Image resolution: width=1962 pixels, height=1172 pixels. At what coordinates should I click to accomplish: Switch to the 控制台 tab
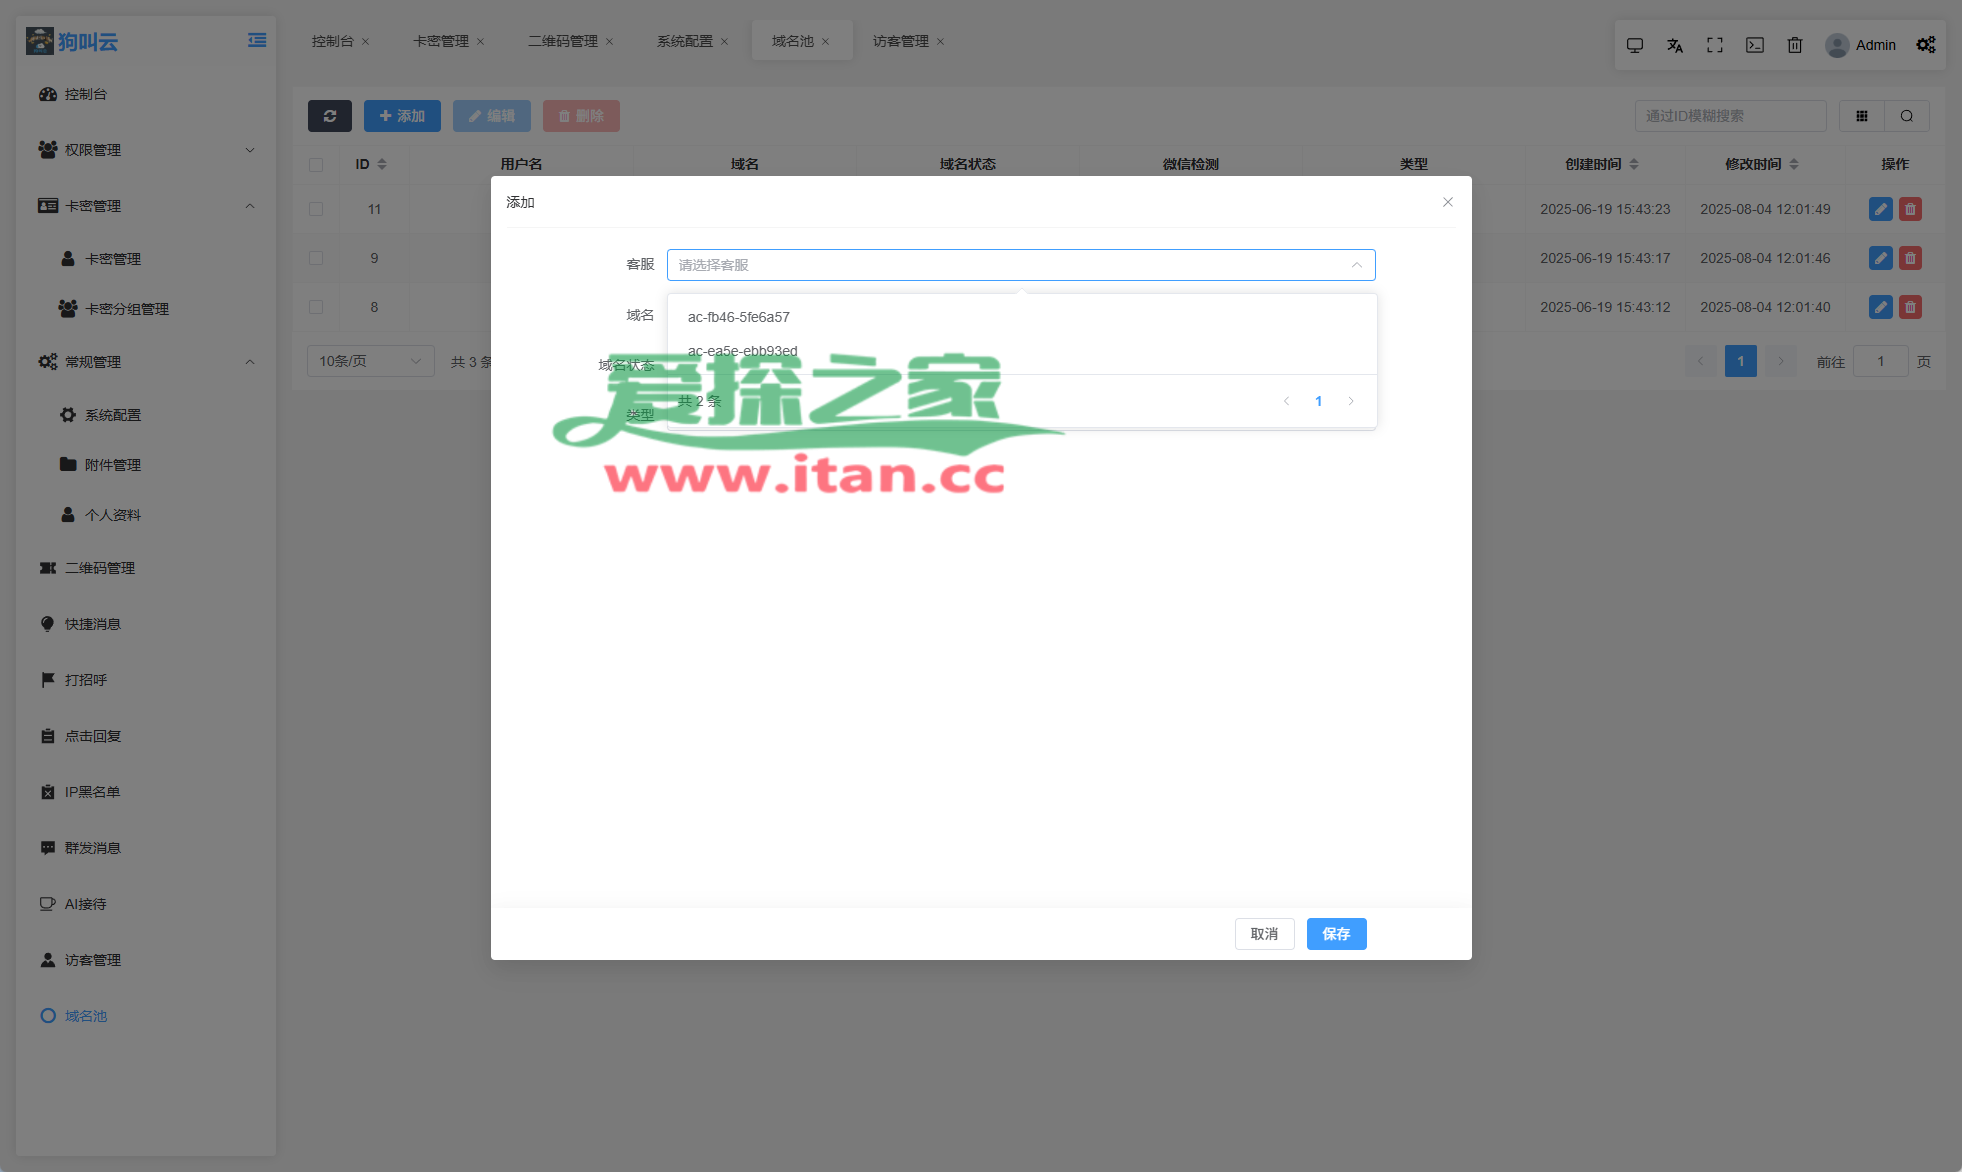tap(333, 41)
